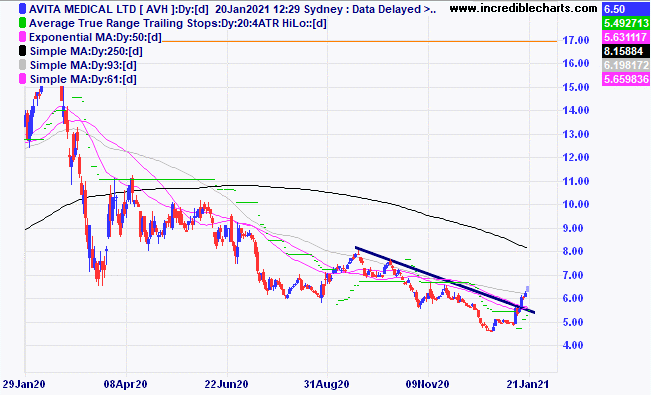Image resolution: width=651 pixels, height=395 pixels.
Task: Click the 31Aug20 date axis label
Action: 326,384
